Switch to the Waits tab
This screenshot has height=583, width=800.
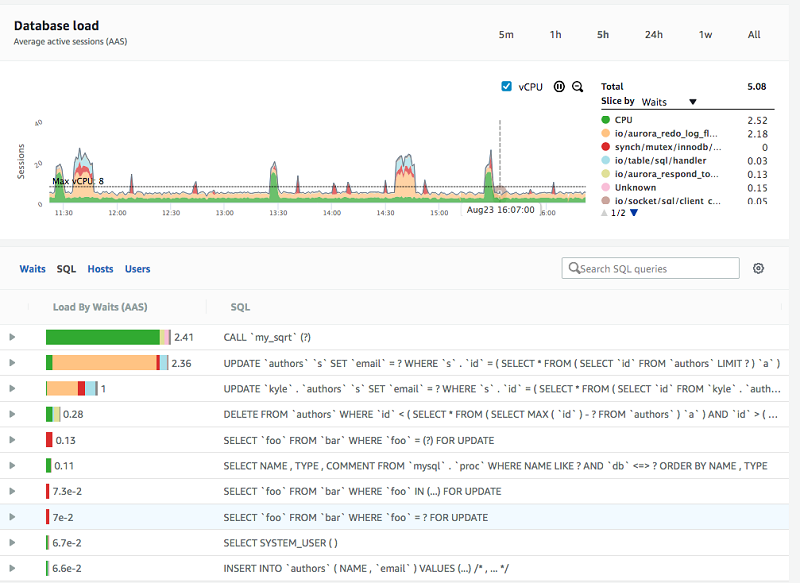33,269
